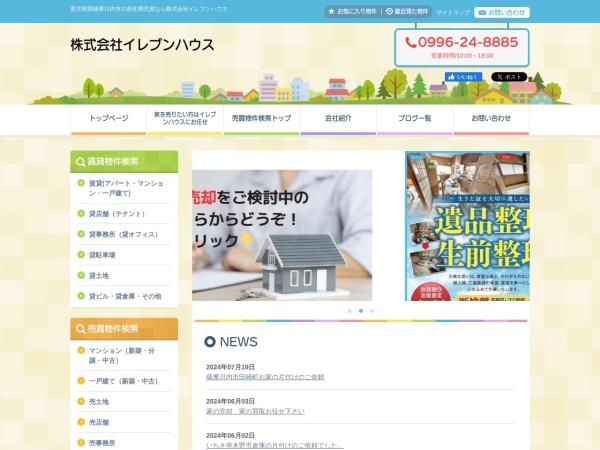Open 家を売りたい方はイレブンハウスにお任せ nav tab
Screen dimensions: 600x450
pyautogui.click(x=185, y=119)
